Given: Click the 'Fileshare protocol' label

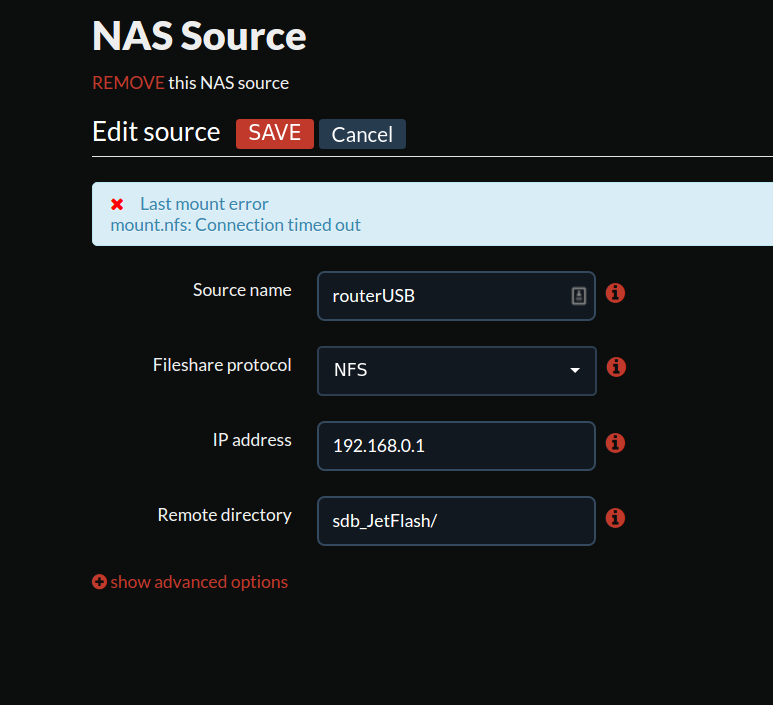Looking at the screenshot, I should (x=222, y=365).
